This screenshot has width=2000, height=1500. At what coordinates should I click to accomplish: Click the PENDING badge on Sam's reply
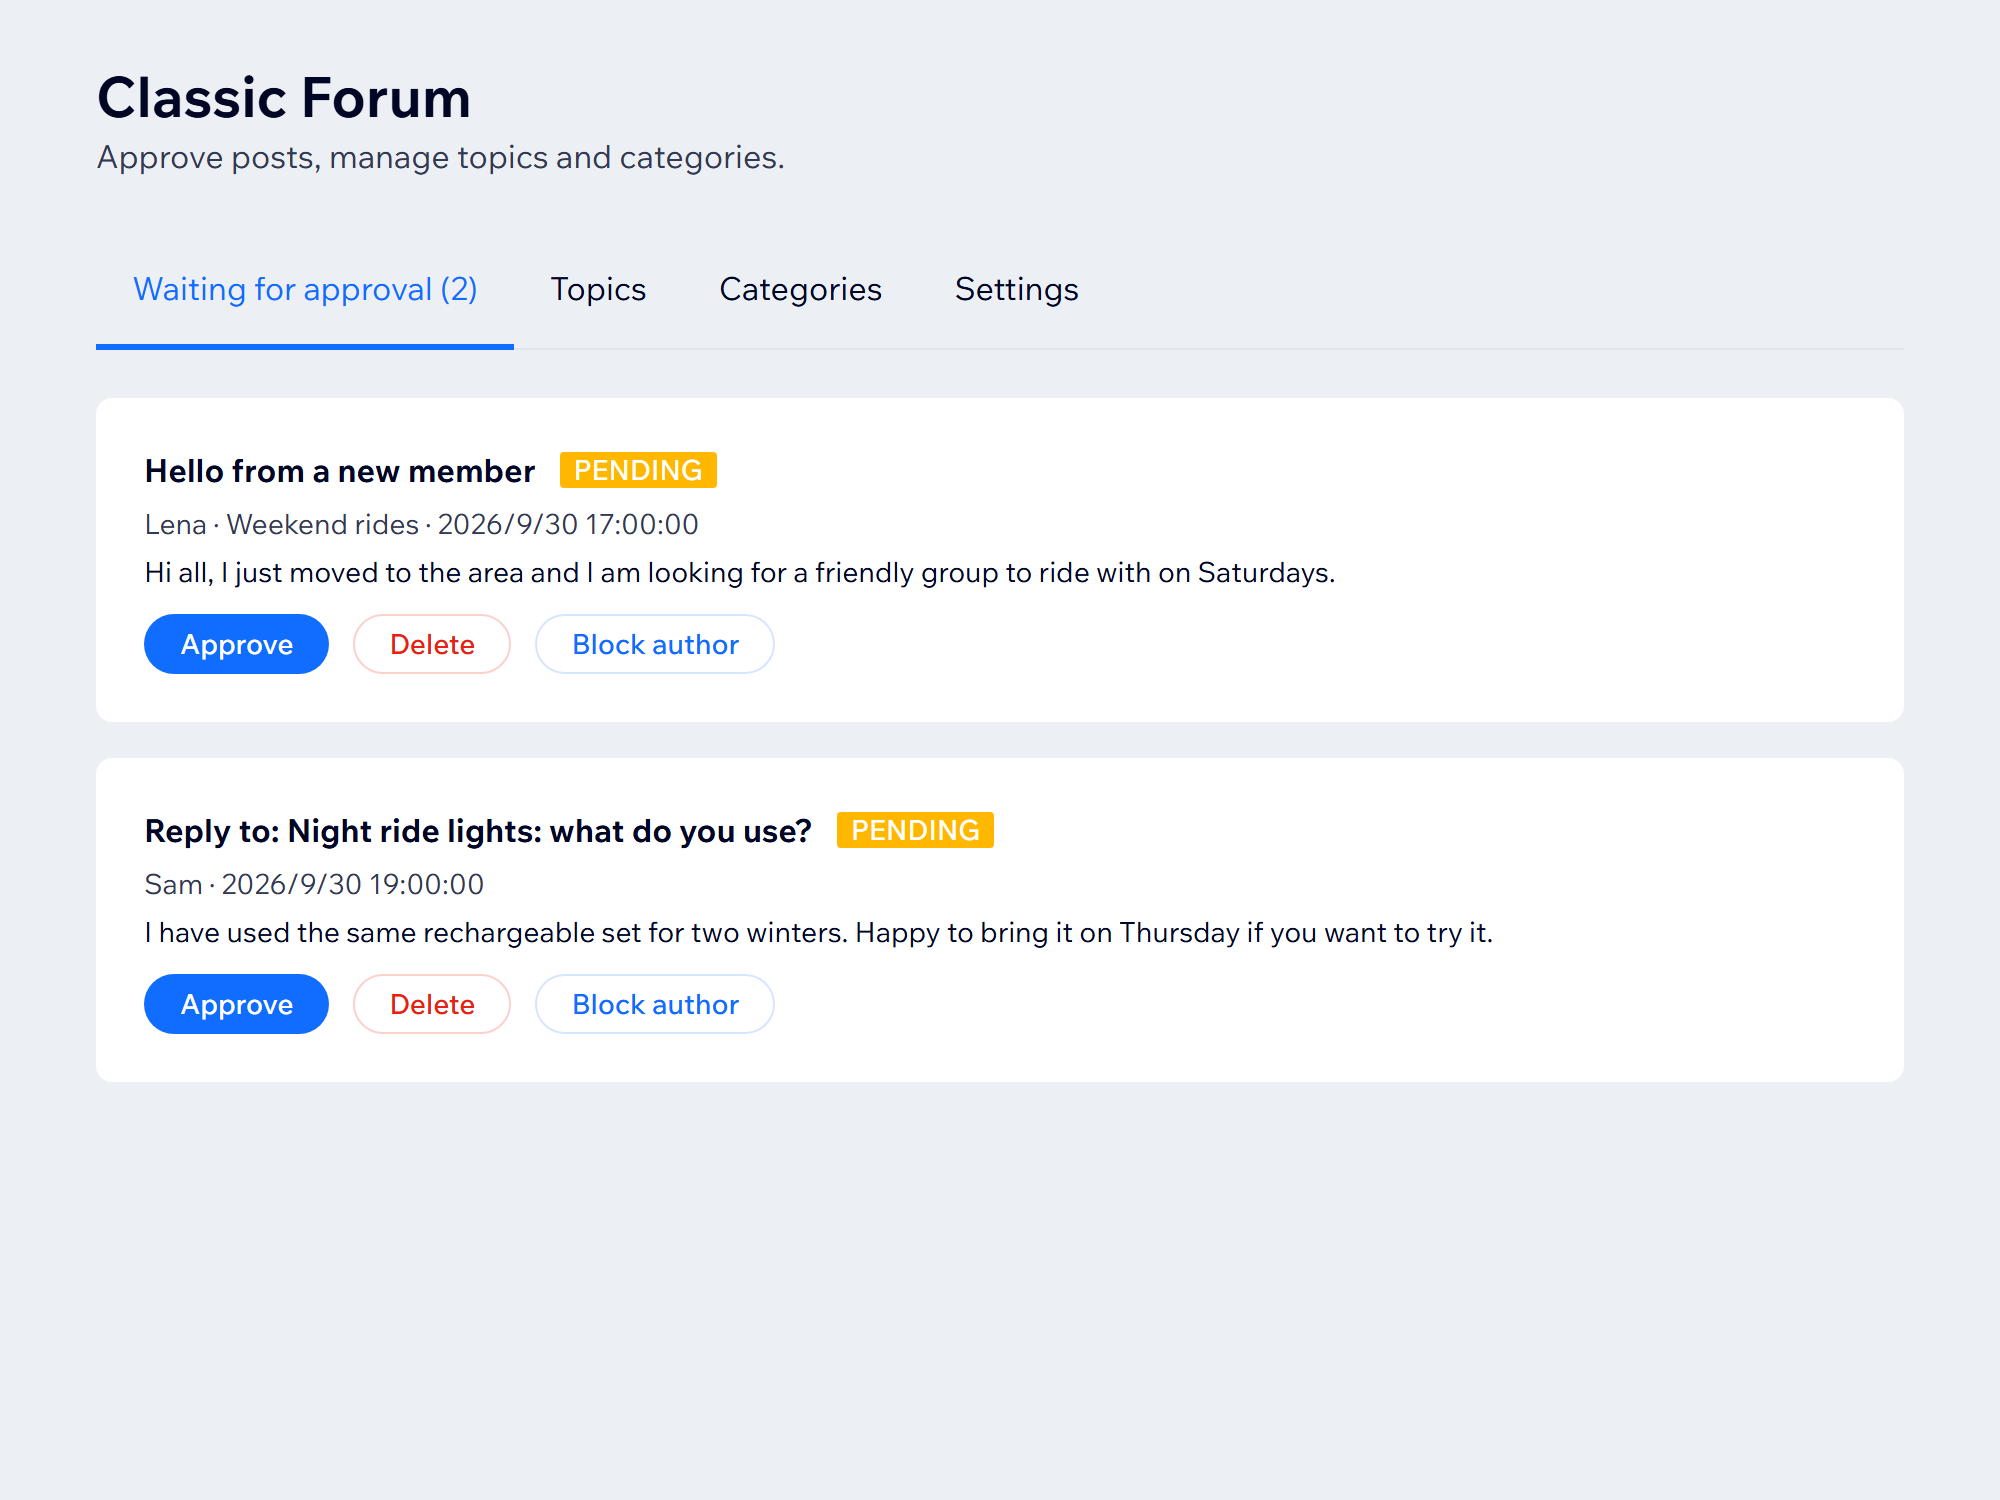click(915, 830)
